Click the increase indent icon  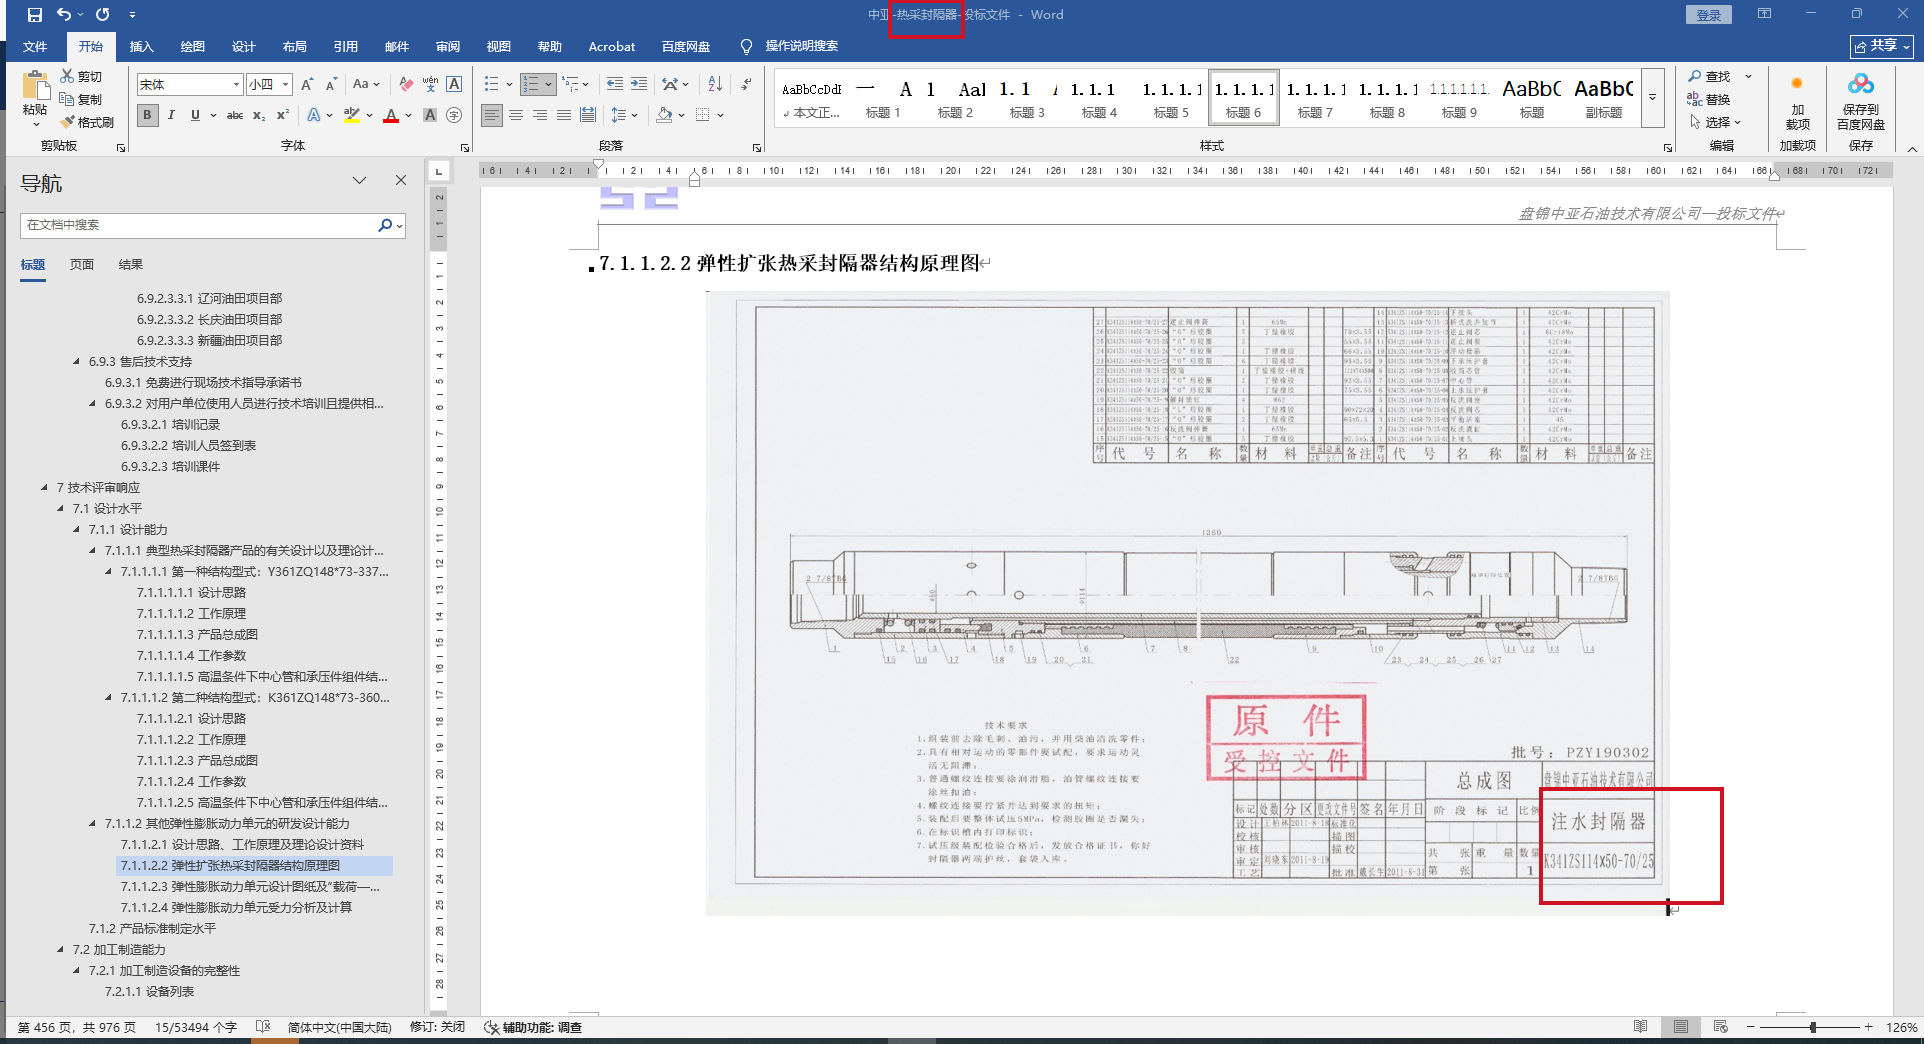(x=638, y=85)
